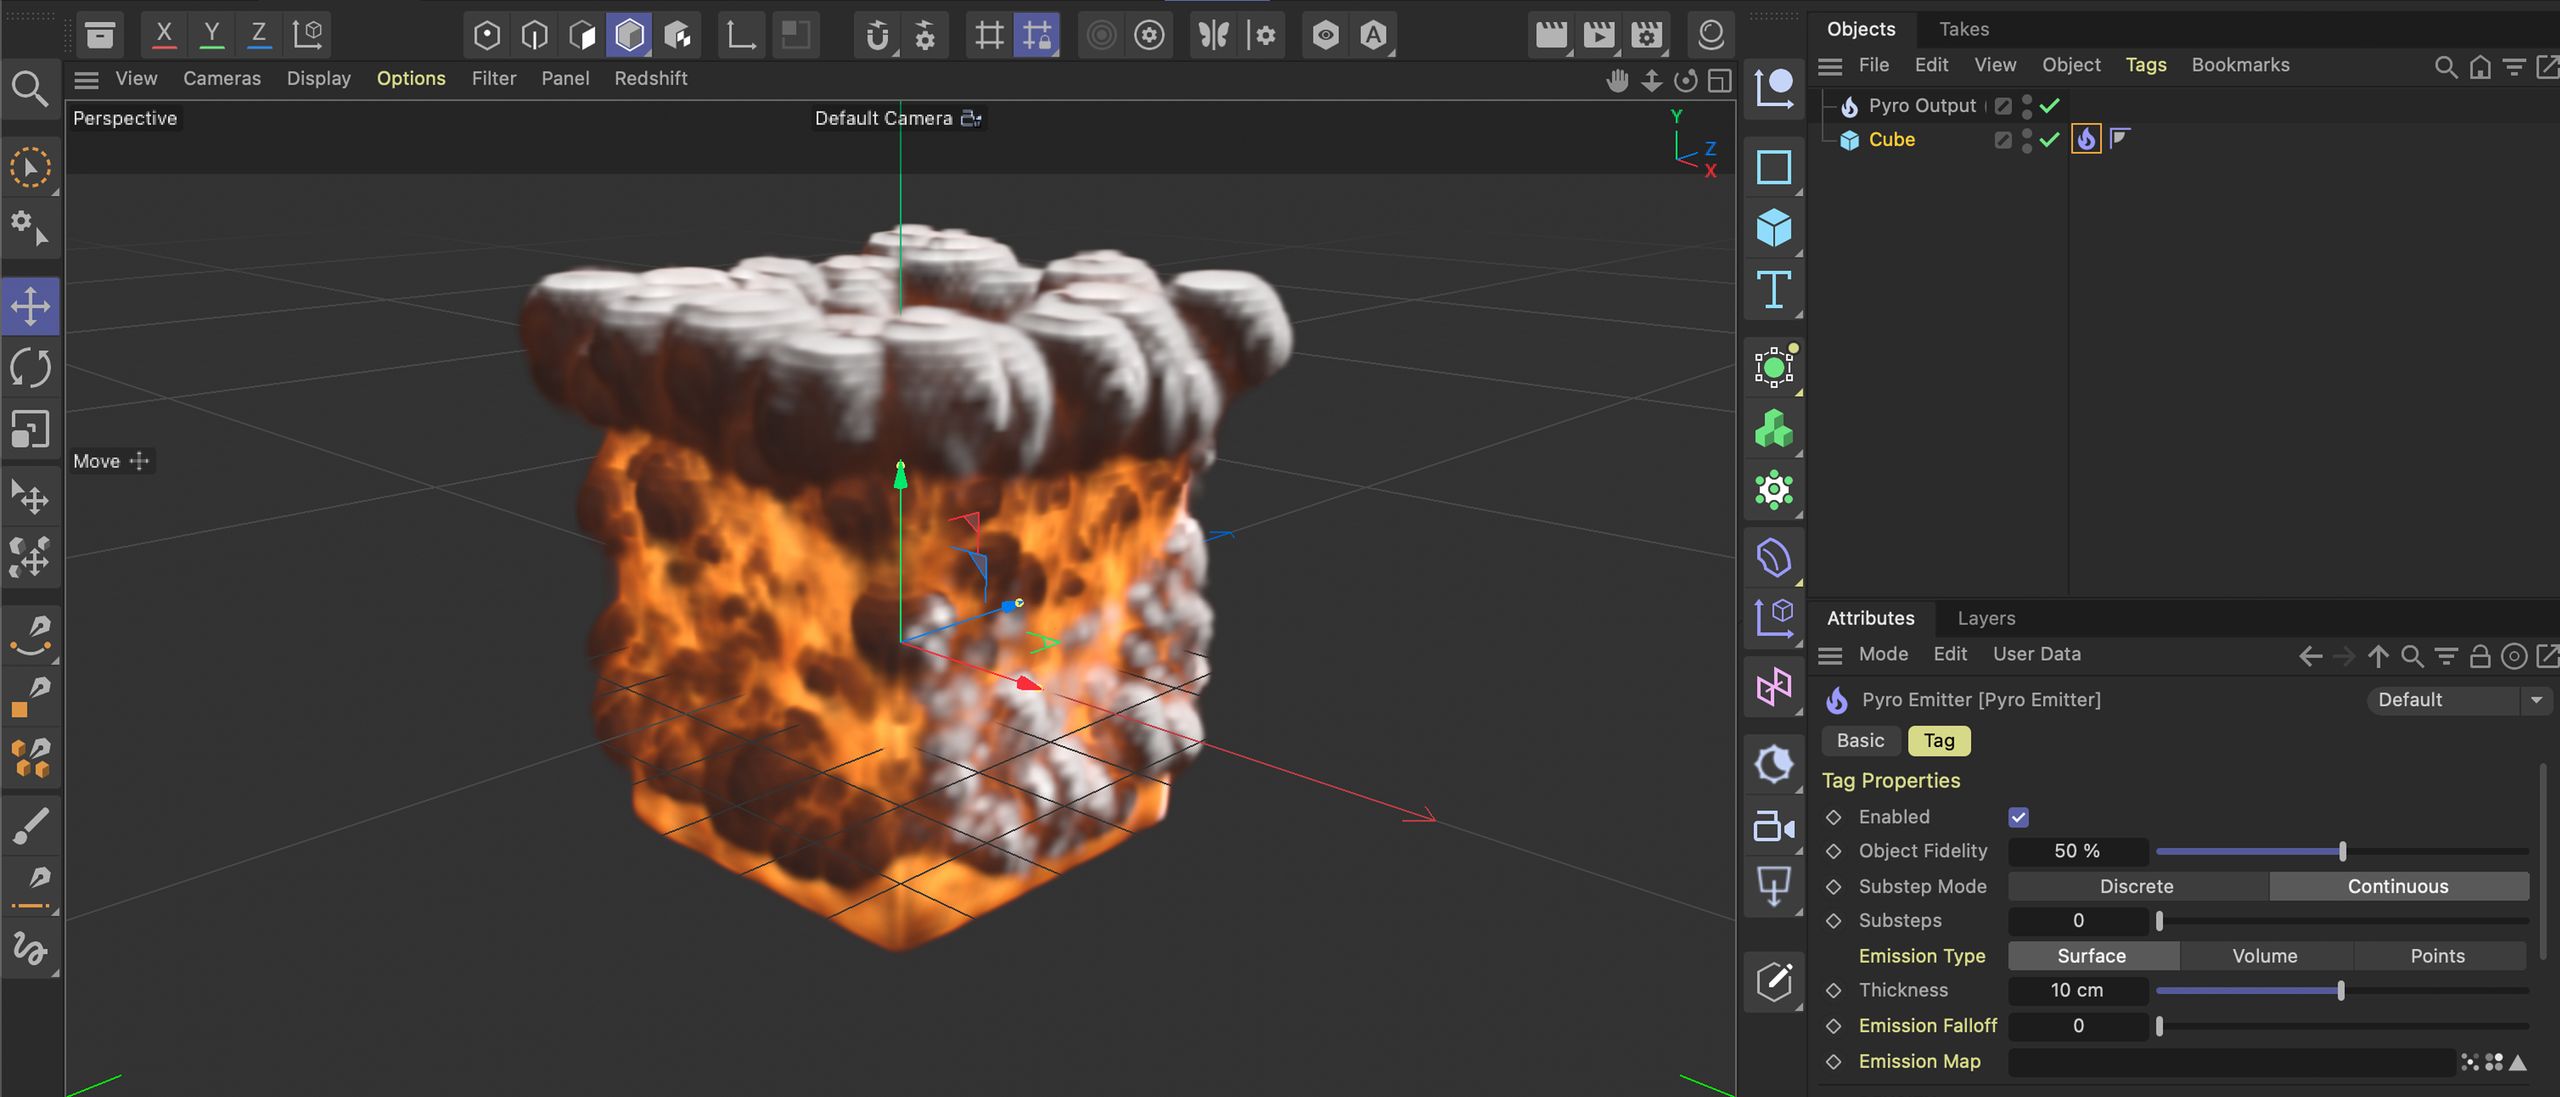Toggle the Enabled checkbox in Tag Properties
The height and width of the screenshot is (1097, 2560).
tap(2018, 817)
